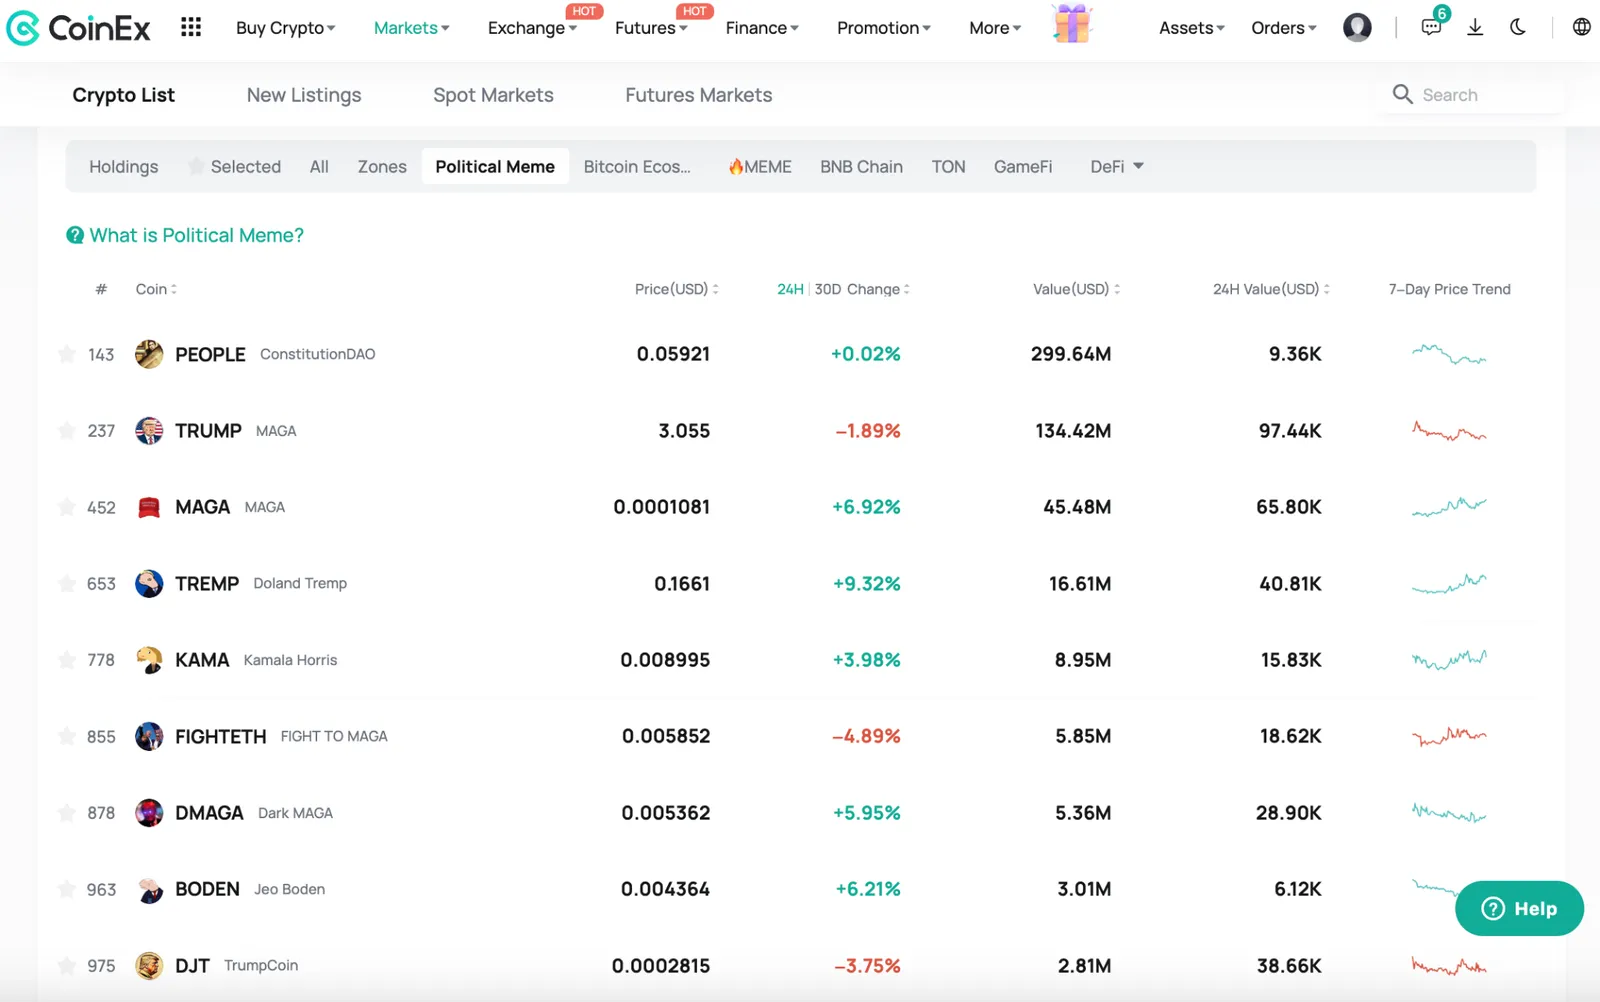The height and width of the screenshot is (1002, 1600).
Task: Sort by Coin column header
Action: click(156, 289)
